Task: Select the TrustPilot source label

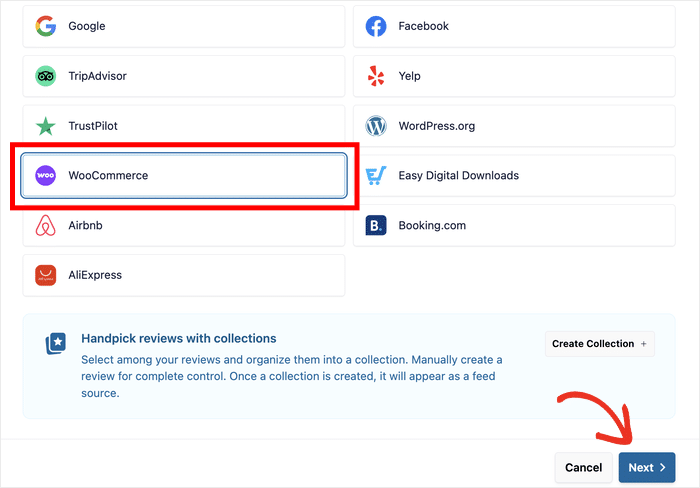Action: pyautogui.click(x=93, y=126)
